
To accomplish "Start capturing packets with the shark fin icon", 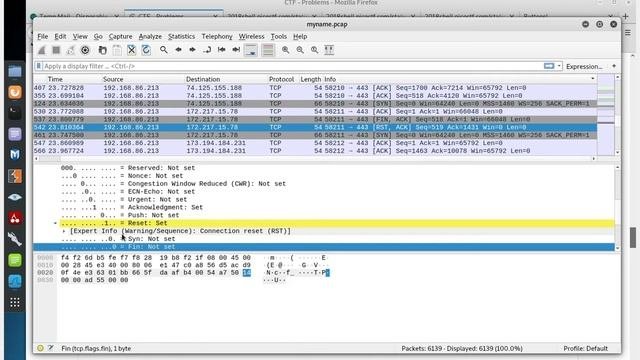I will (x=42, y=50).
